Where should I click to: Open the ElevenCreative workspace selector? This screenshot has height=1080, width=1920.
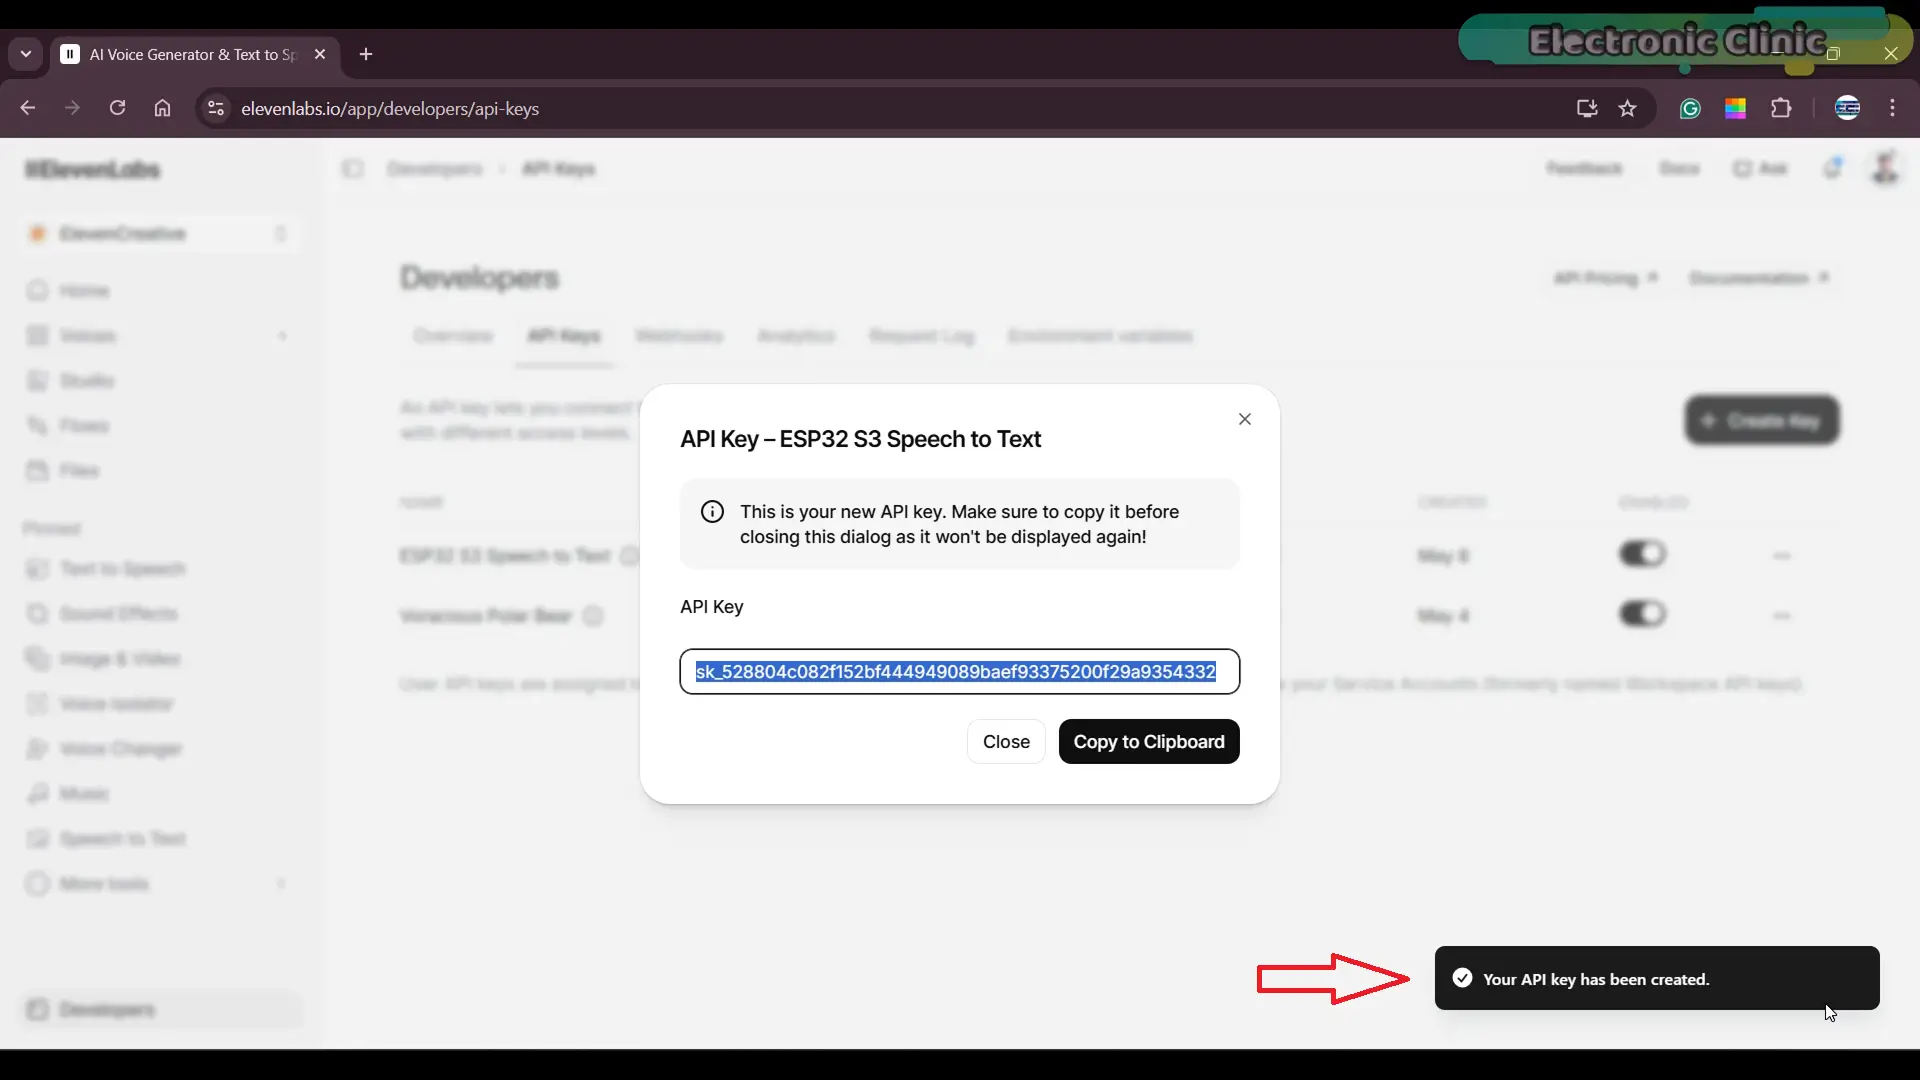[160, 233]
